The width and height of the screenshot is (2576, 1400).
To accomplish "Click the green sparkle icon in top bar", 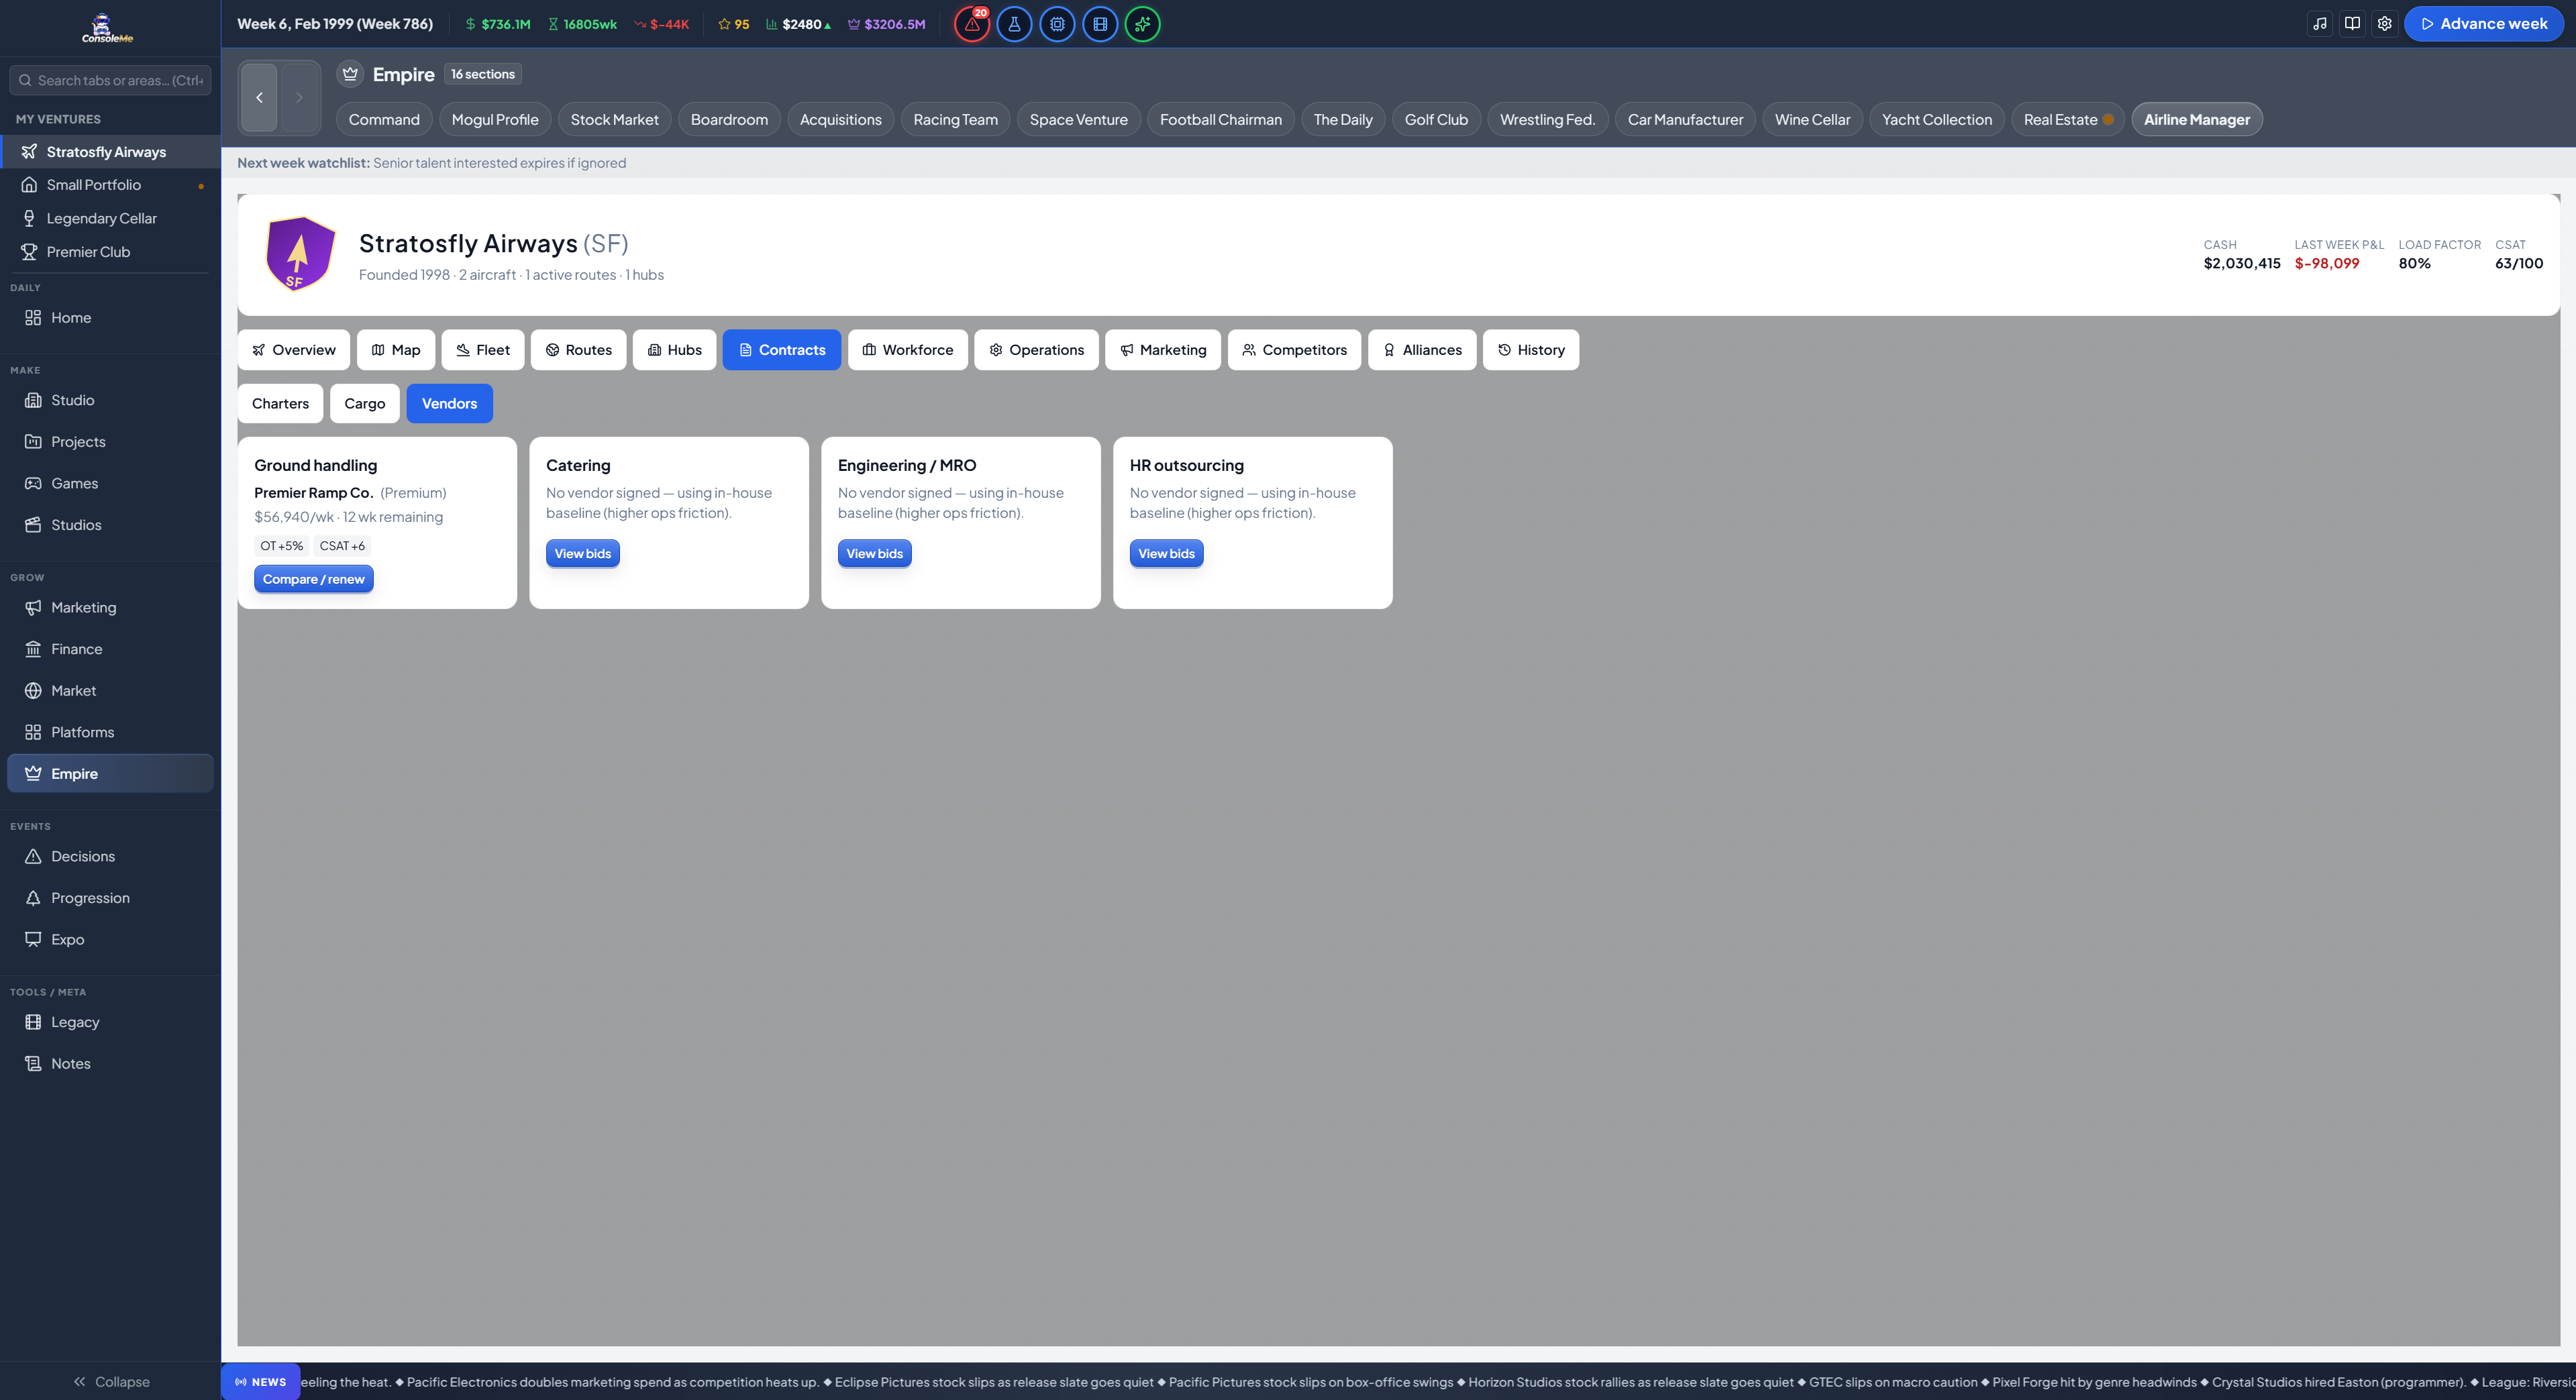I will pyautogui.click(x=1143, y=24).
